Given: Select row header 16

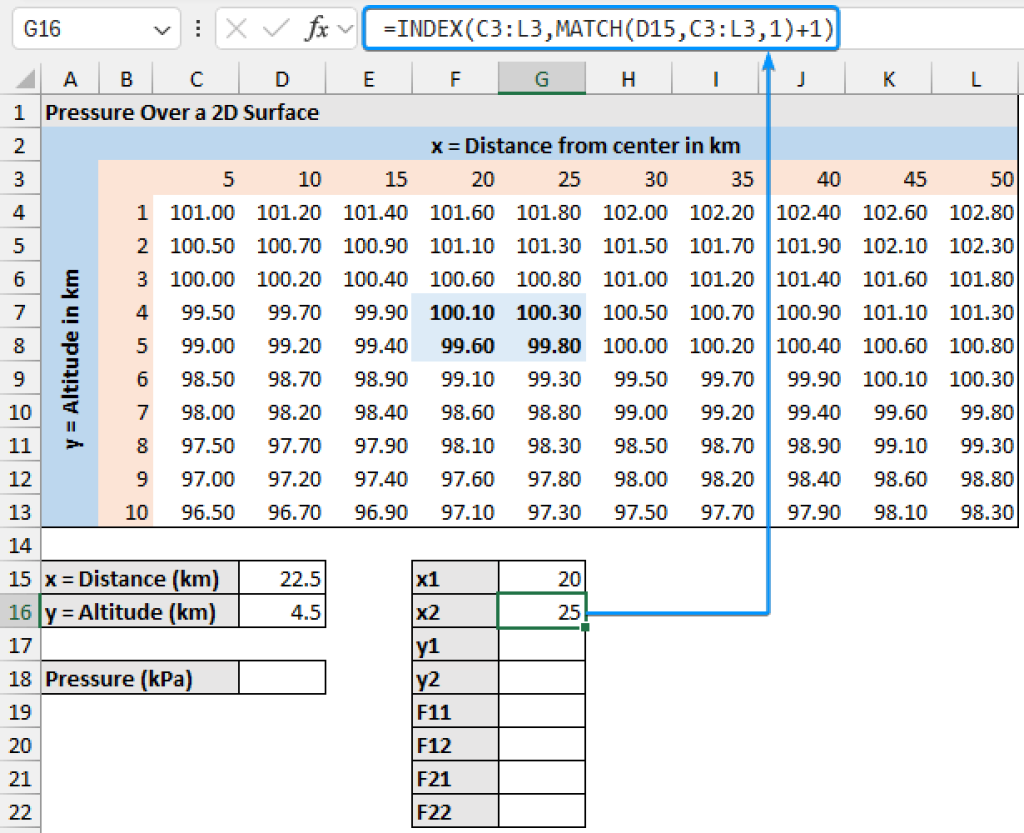Looking at the screenshot, I should (20, 611).
